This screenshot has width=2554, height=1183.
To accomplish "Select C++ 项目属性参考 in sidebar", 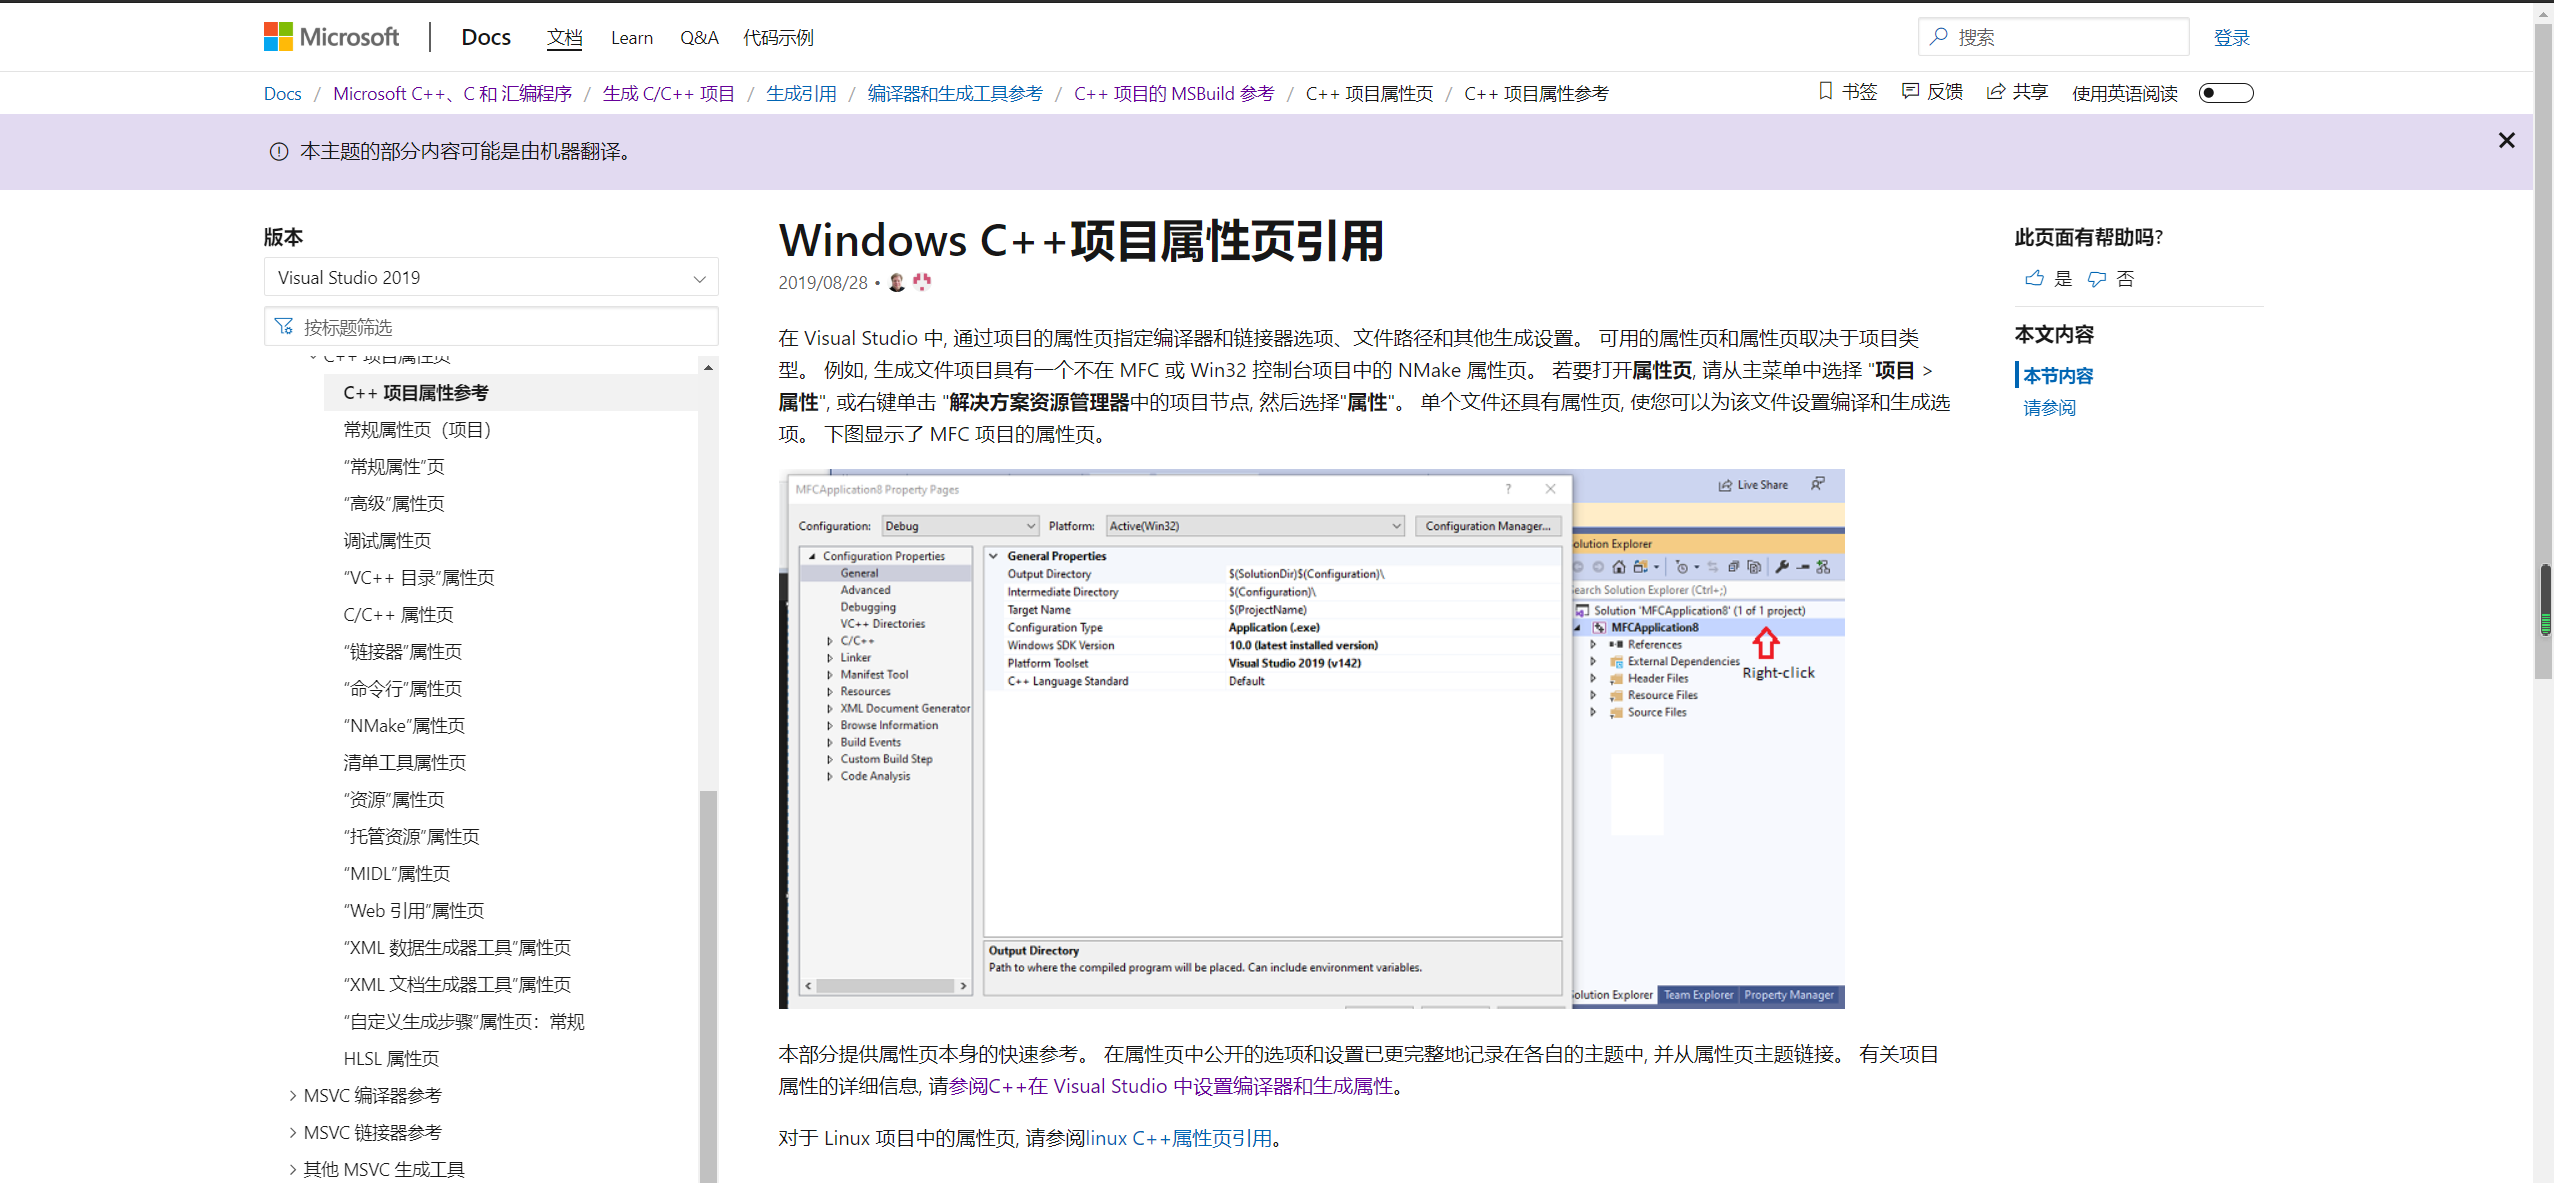I will [x=511, y=392].
